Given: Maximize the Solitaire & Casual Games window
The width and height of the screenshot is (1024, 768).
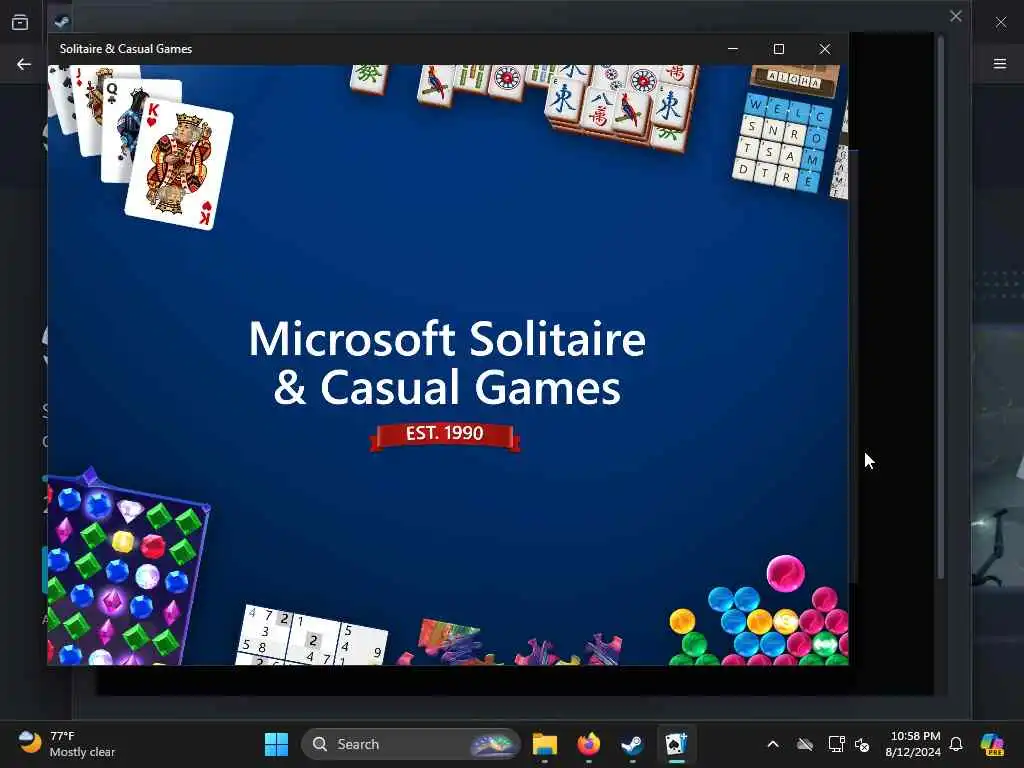Looking at the screenshot, I should click(778, 49).
